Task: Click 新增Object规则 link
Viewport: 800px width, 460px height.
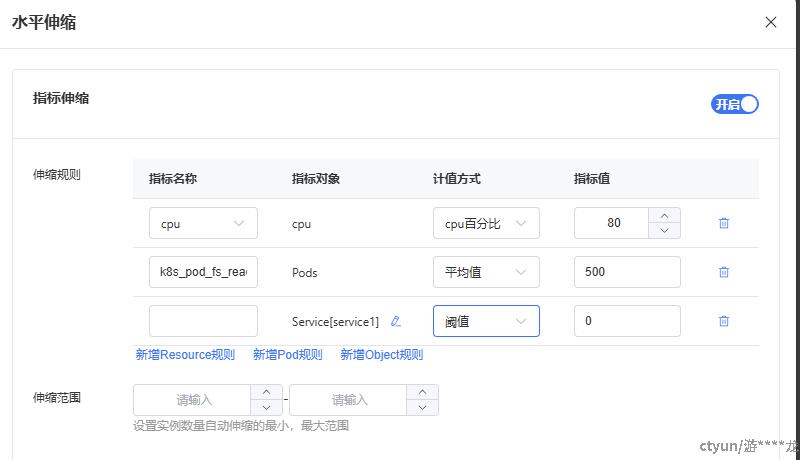Action: click(381, 354)
